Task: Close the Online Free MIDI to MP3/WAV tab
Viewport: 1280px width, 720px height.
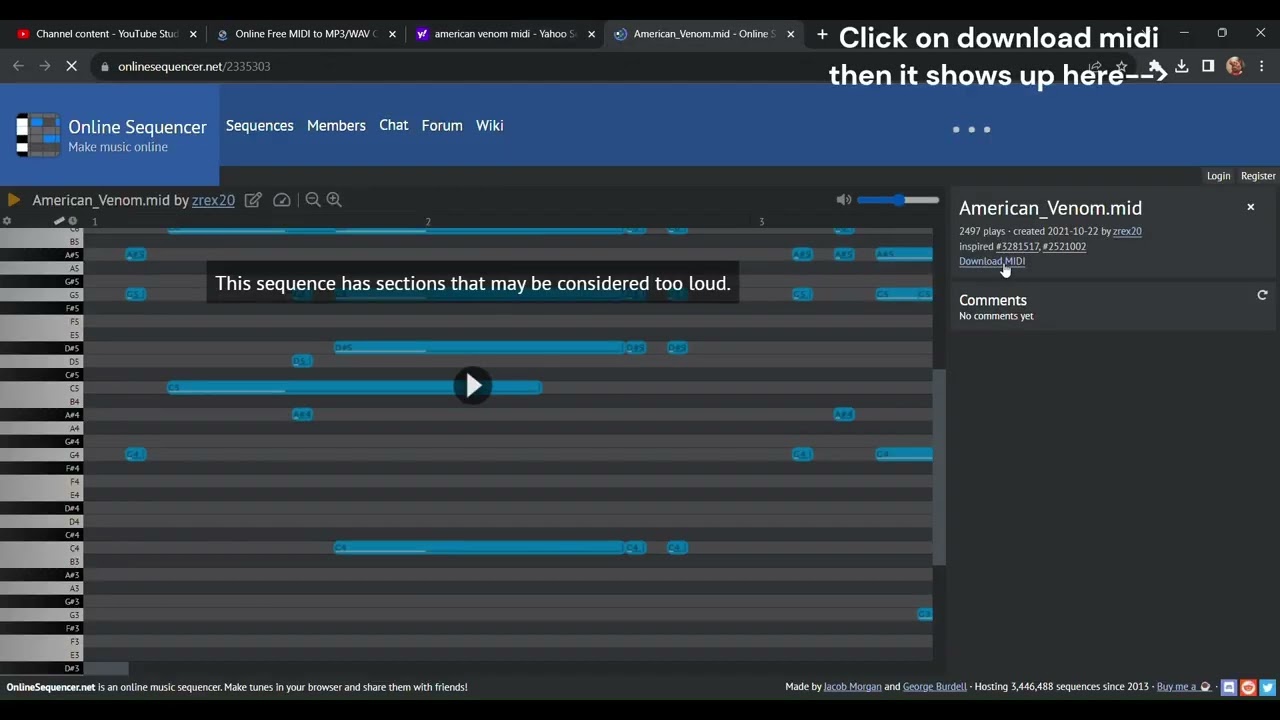Action: pos(392,34)
